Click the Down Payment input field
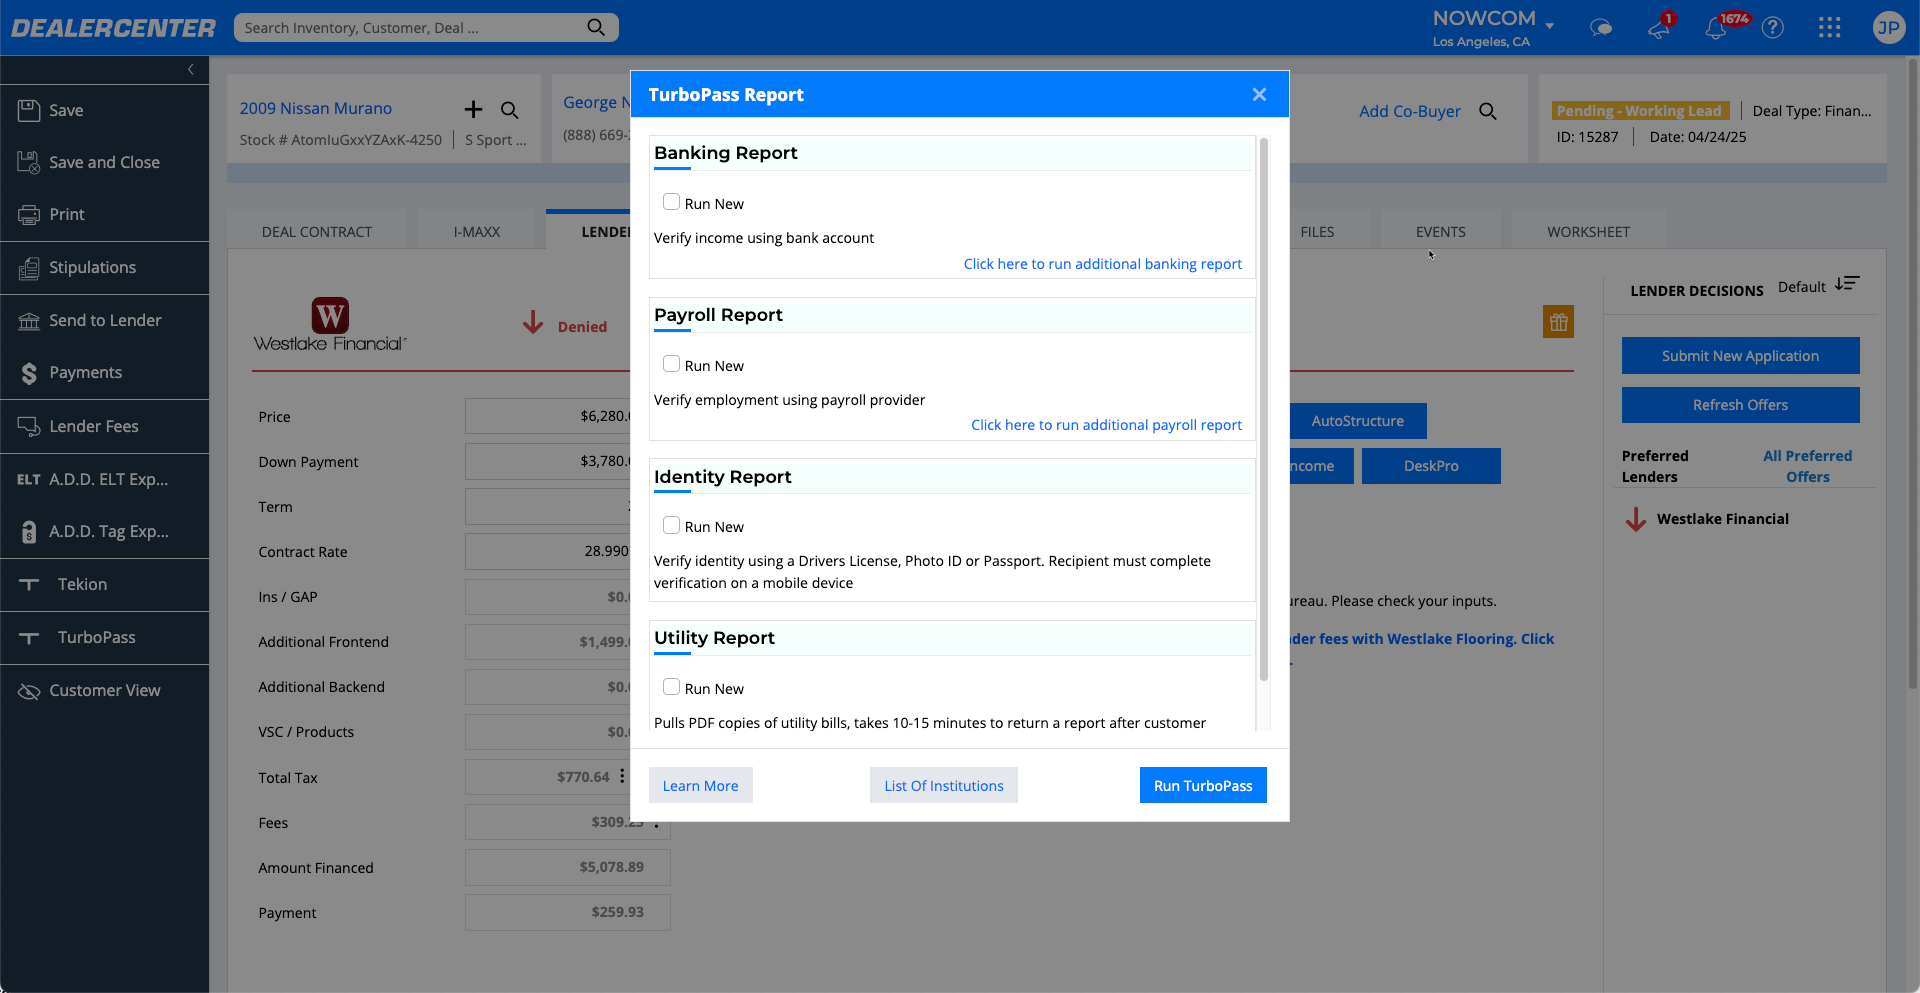 (x=548, y=461)
